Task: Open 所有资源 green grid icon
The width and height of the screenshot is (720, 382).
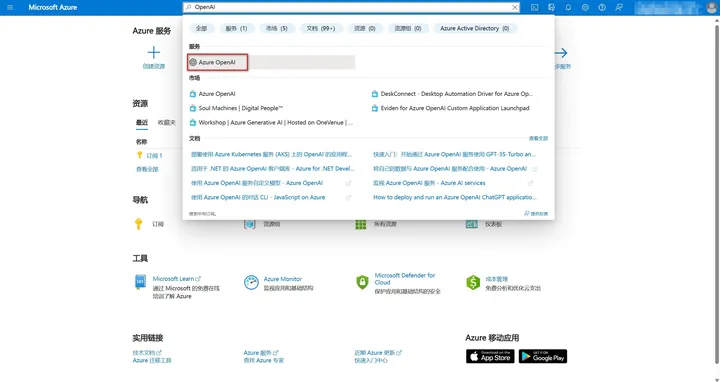Action: [x=360, y=224]
